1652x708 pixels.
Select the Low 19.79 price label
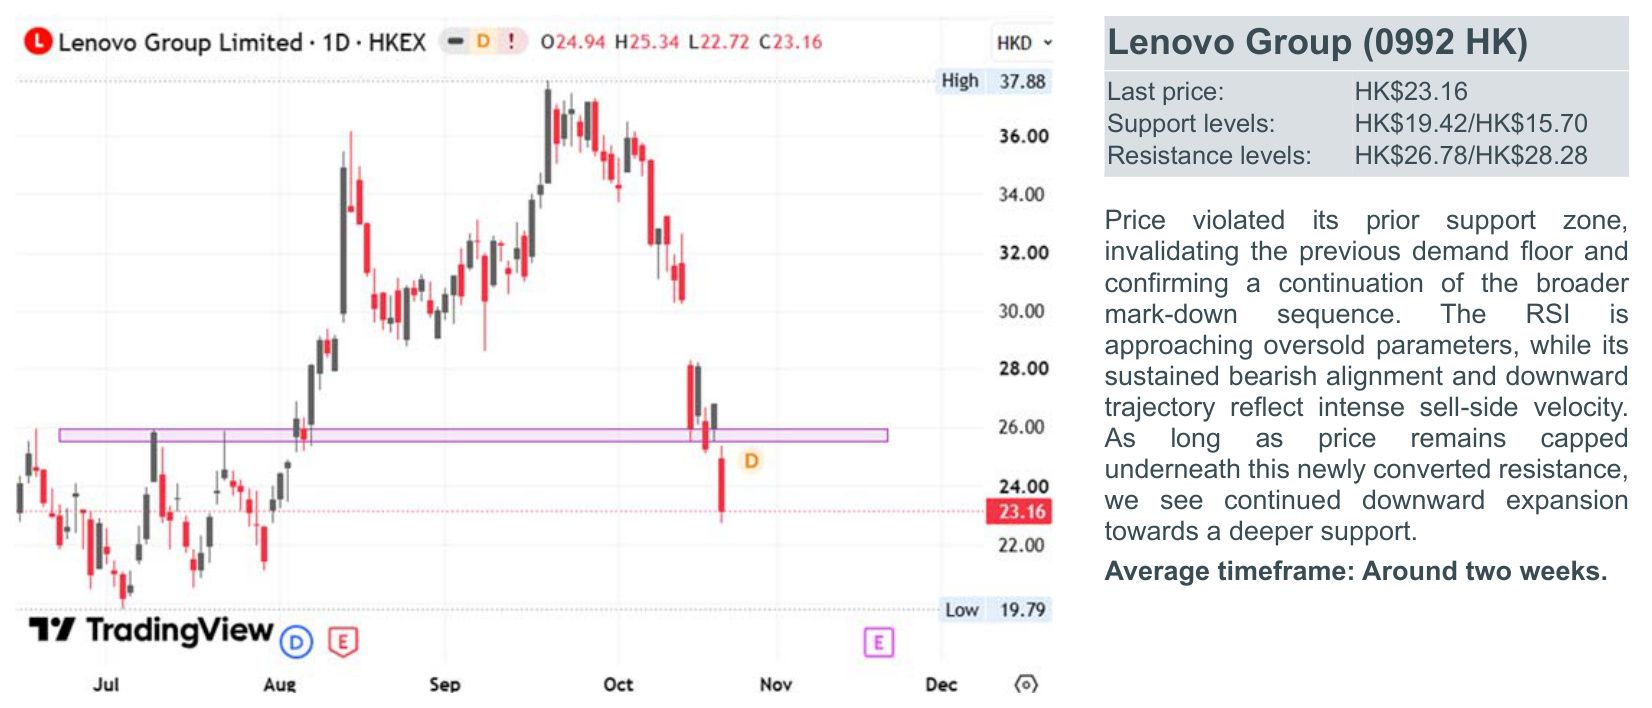(996, 609)
